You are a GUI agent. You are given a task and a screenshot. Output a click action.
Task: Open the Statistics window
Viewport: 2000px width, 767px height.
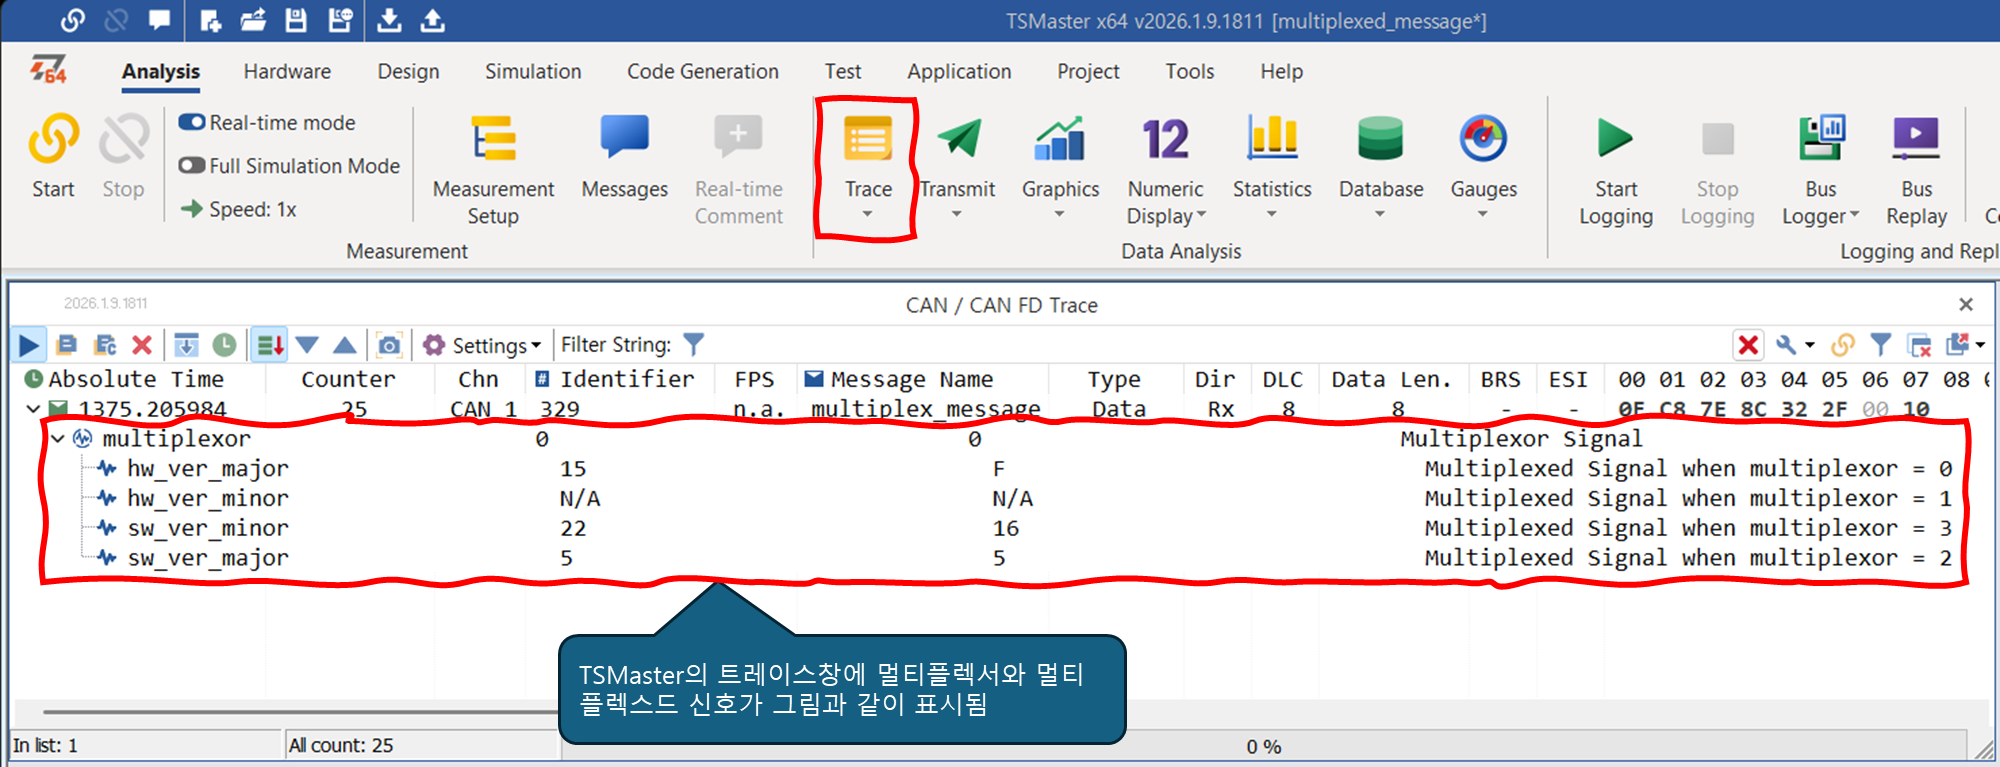tap(1272, 158)
